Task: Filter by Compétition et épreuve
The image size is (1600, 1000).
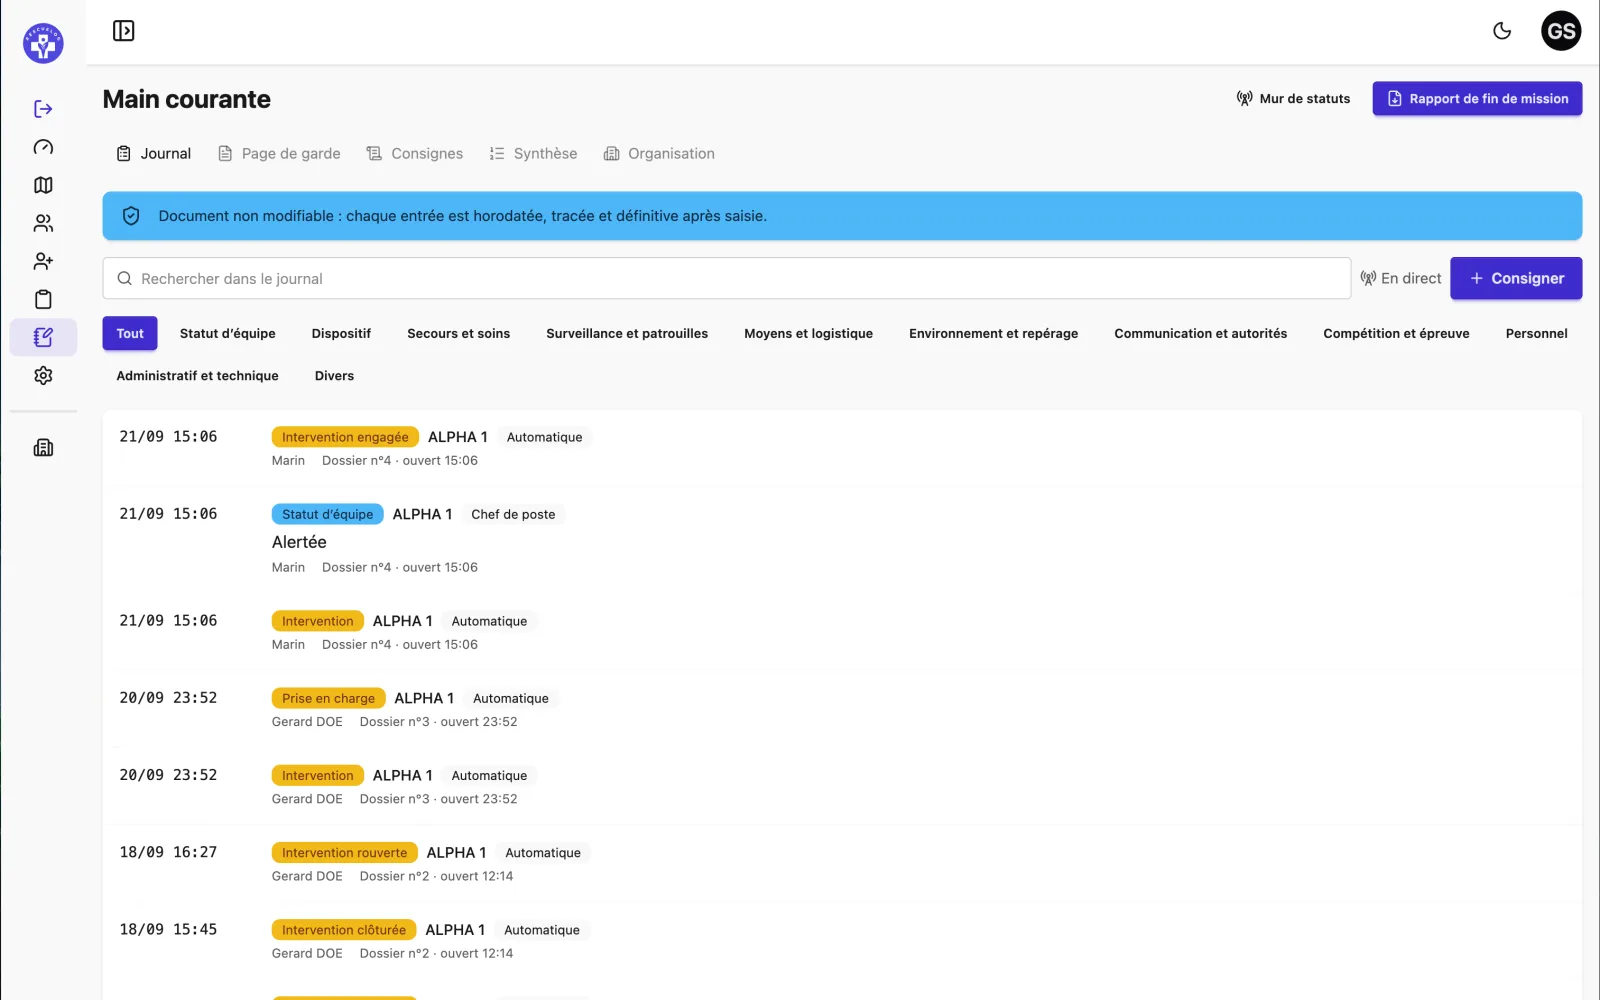Action: pos(1396,333)
